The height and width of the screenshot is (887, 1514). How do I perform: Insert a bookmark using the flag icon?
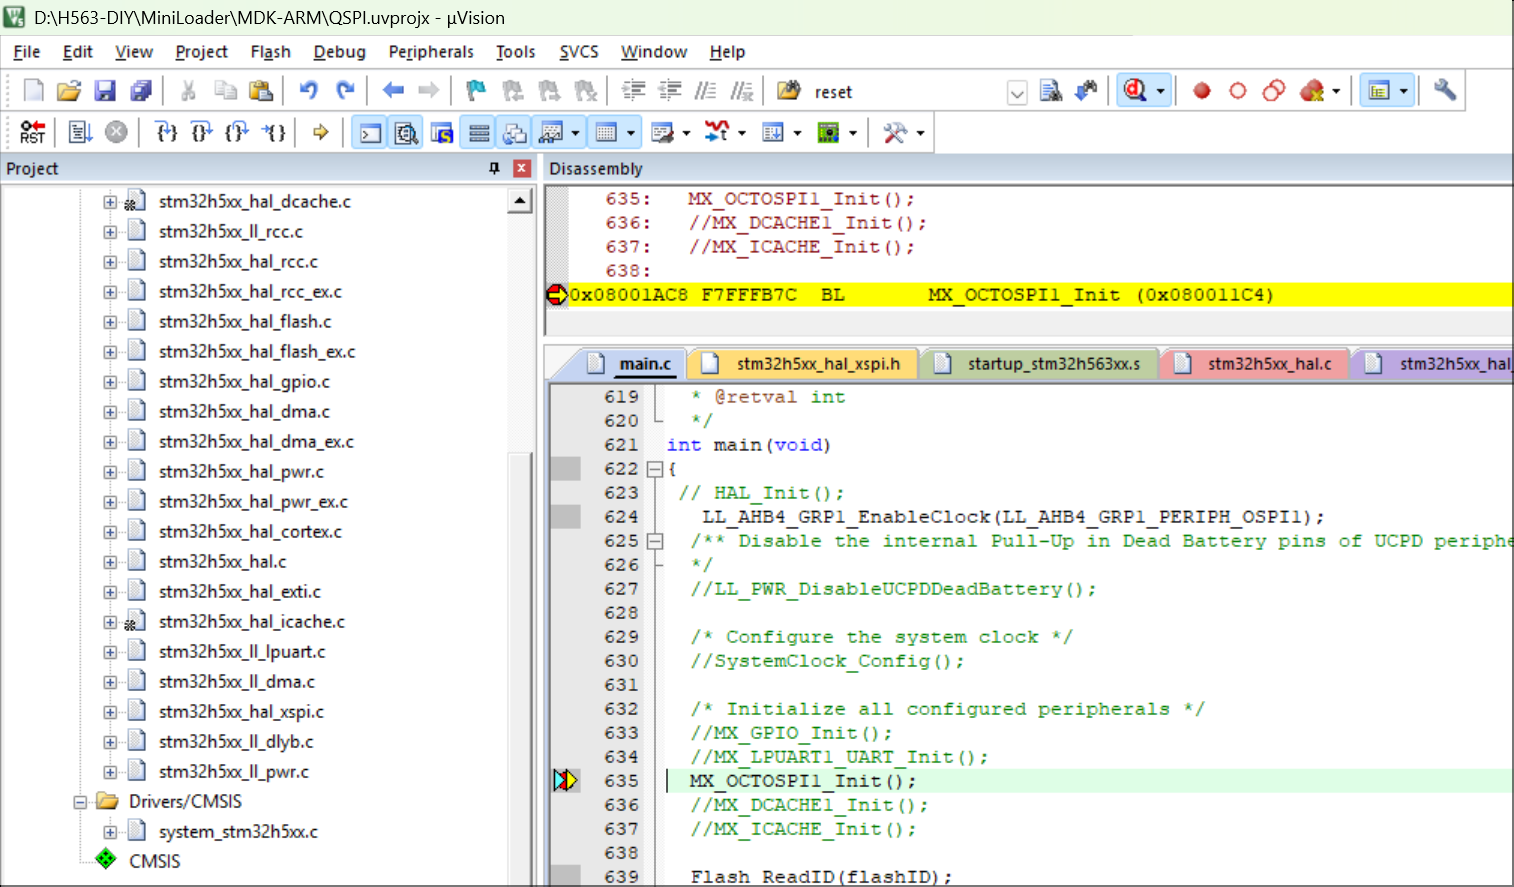coord(476,91)
